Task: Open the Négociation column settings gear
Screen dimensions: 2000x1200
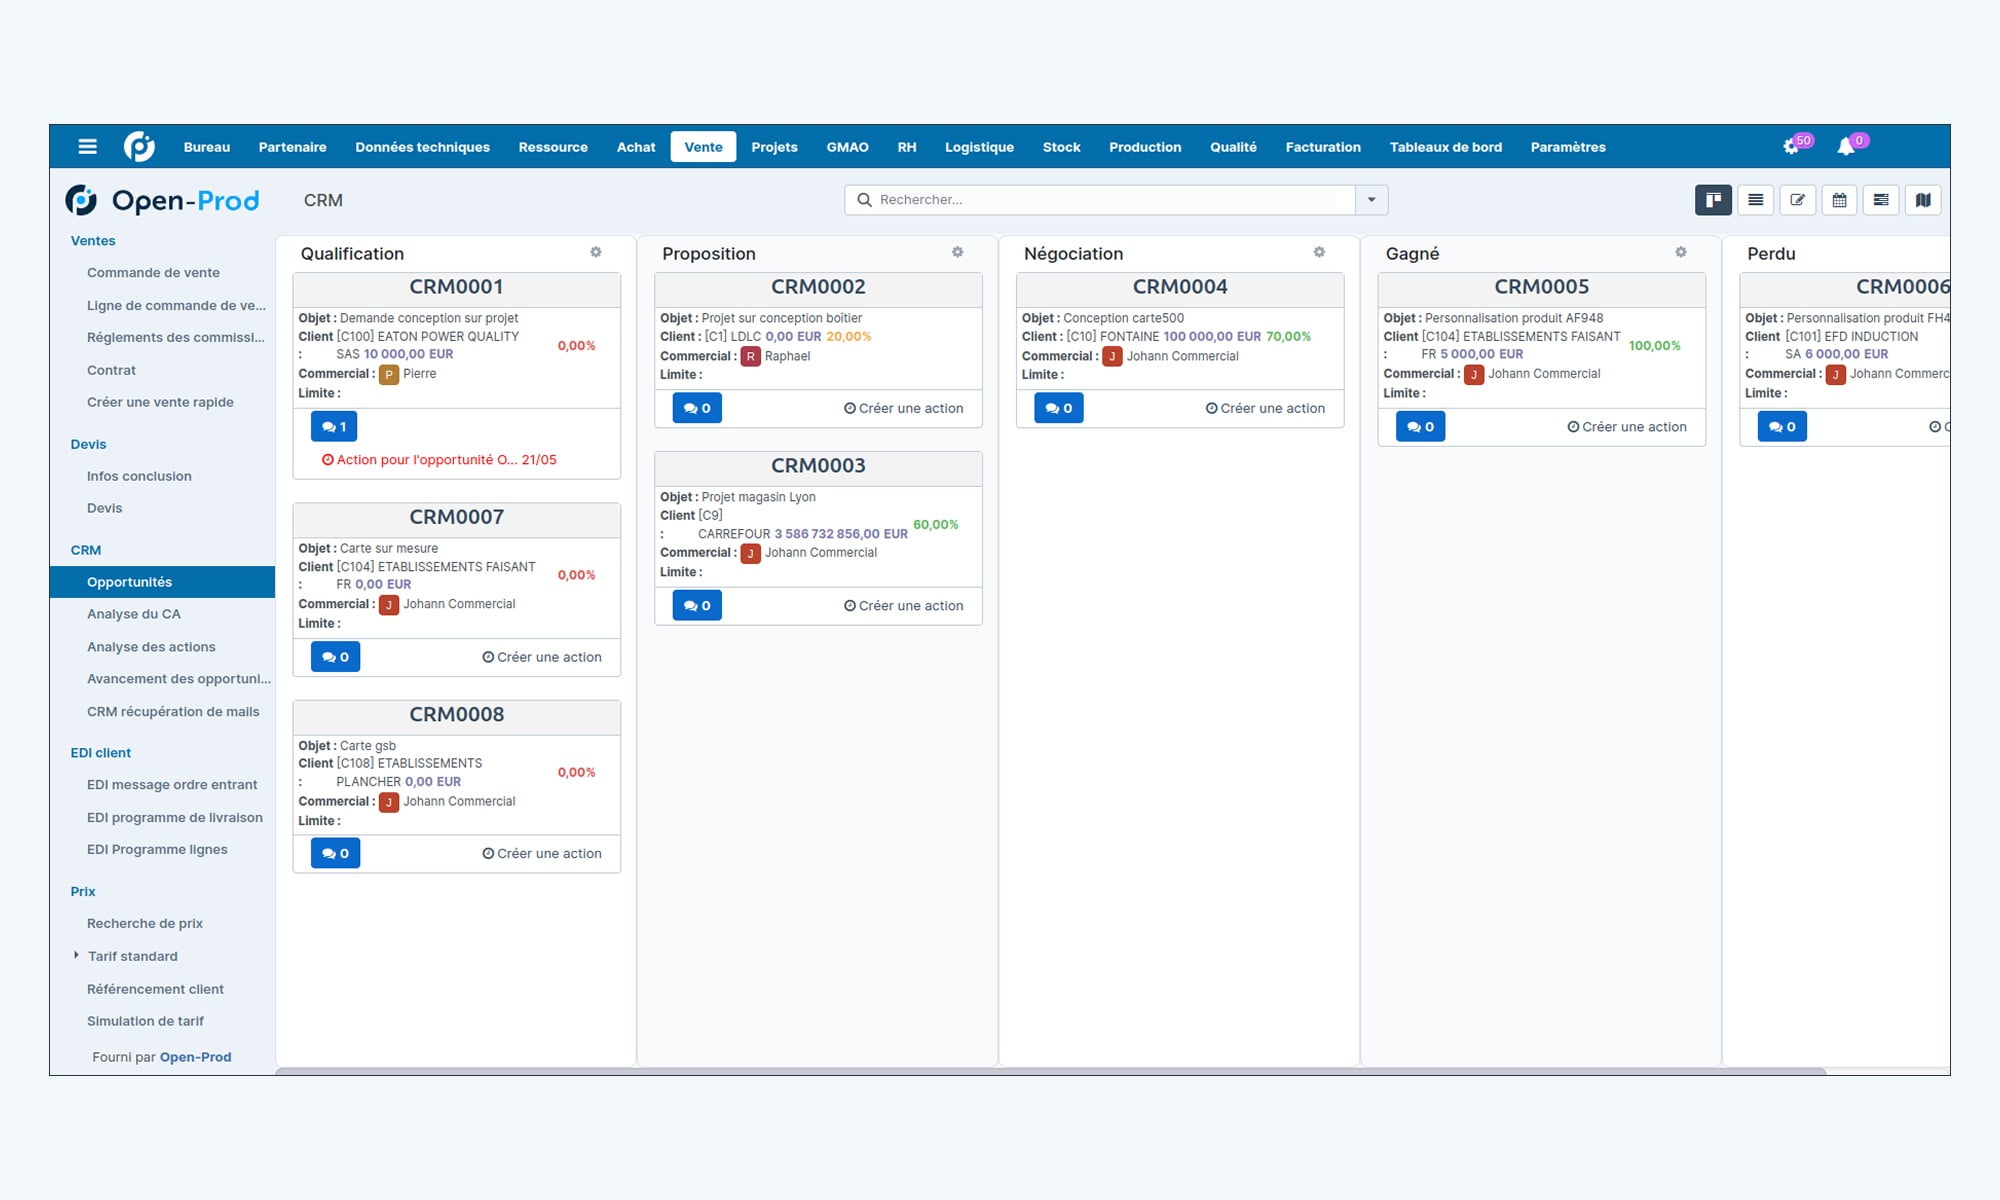Action: [1319, 252]
